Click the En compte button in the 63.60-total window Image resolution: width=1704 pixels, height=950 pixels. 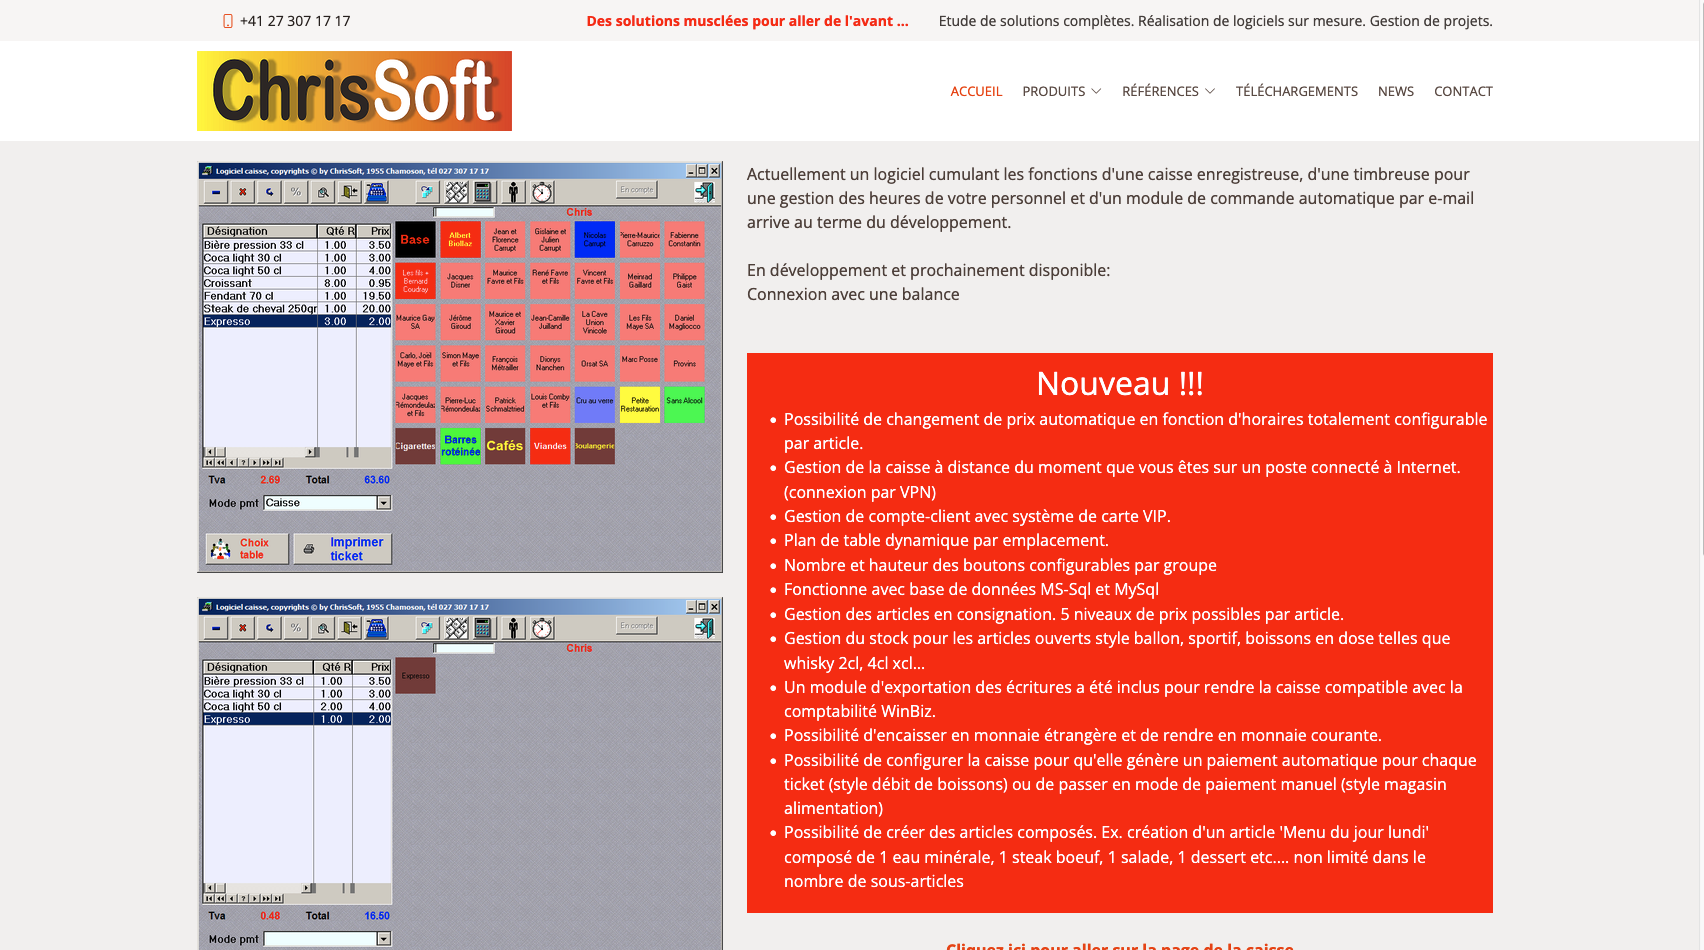pos(637,190)
